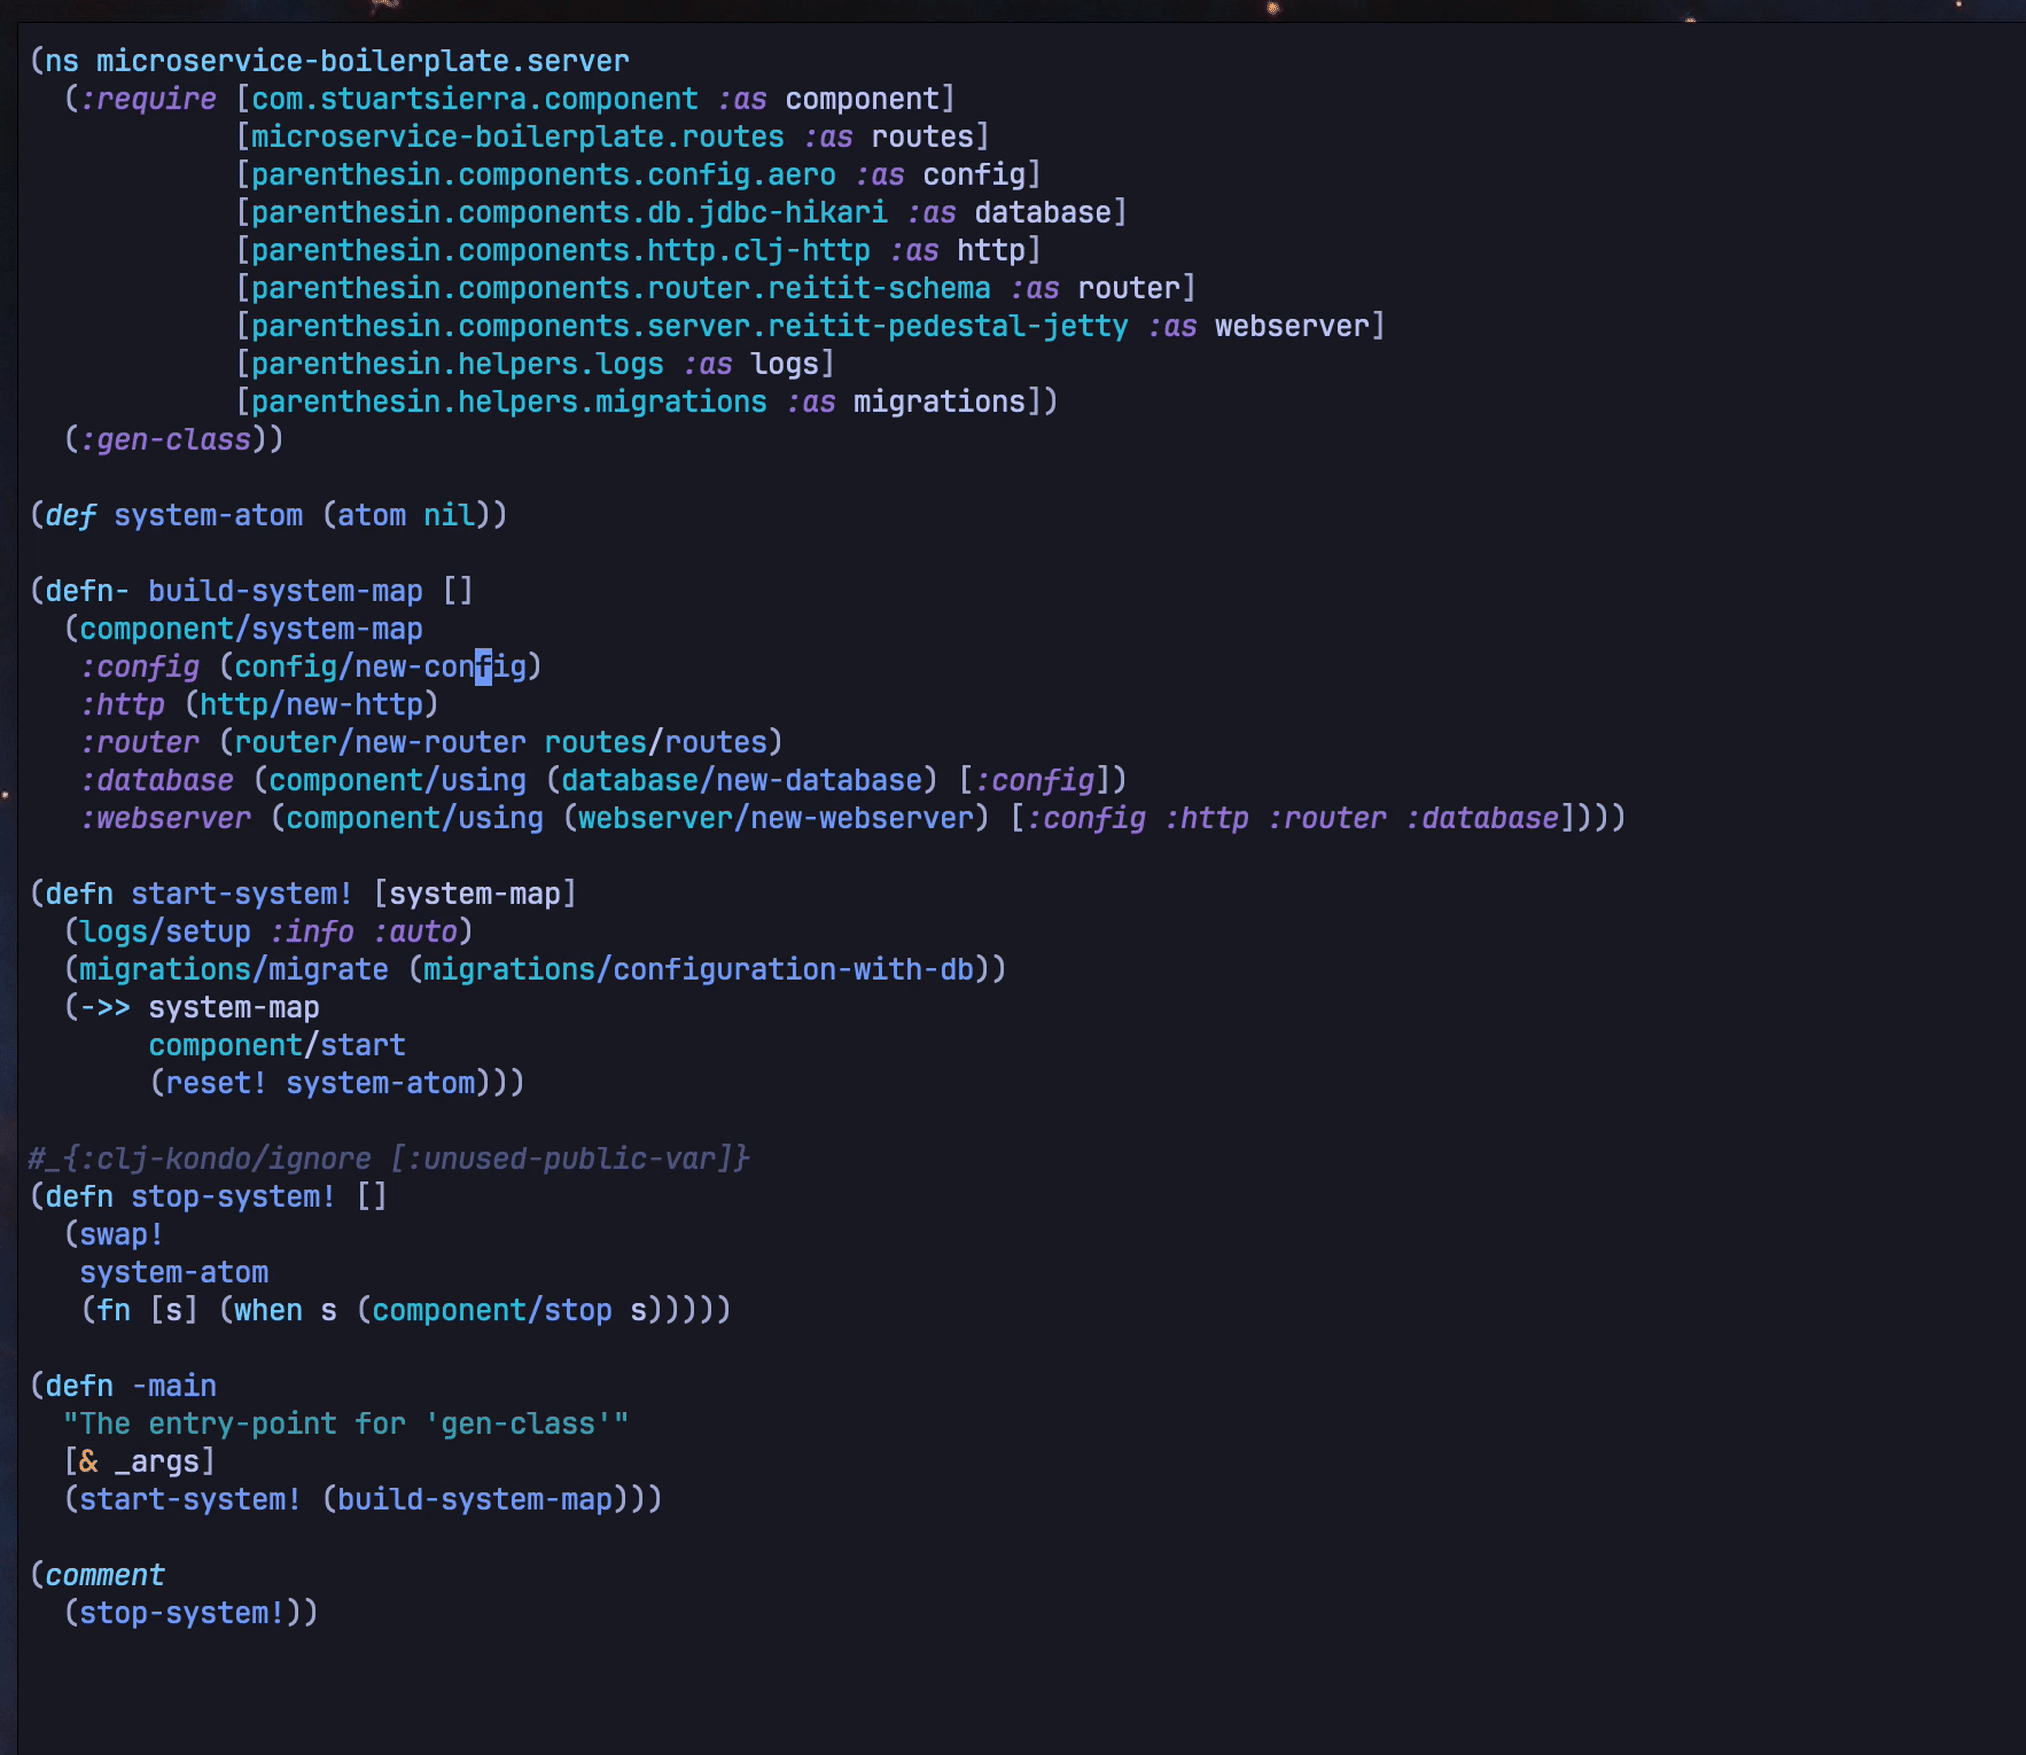Click com.stuartsierra.component in the require list
Image resolution: width=2026 pixels, height=1755 pixels.
[x=474, y=99]
